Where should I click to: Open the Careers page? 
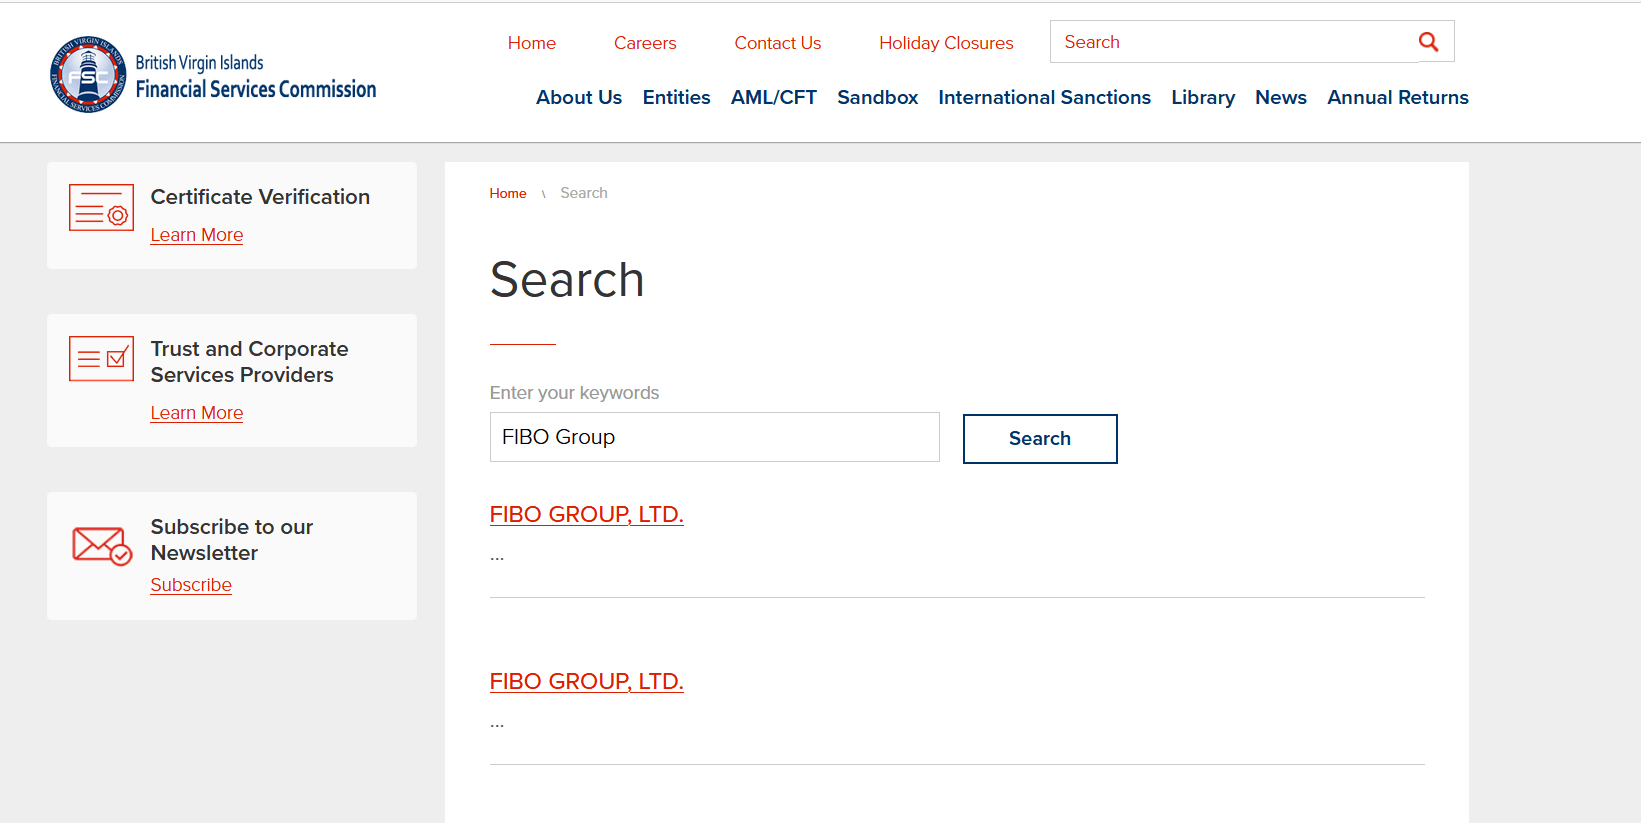coord(645,43)
